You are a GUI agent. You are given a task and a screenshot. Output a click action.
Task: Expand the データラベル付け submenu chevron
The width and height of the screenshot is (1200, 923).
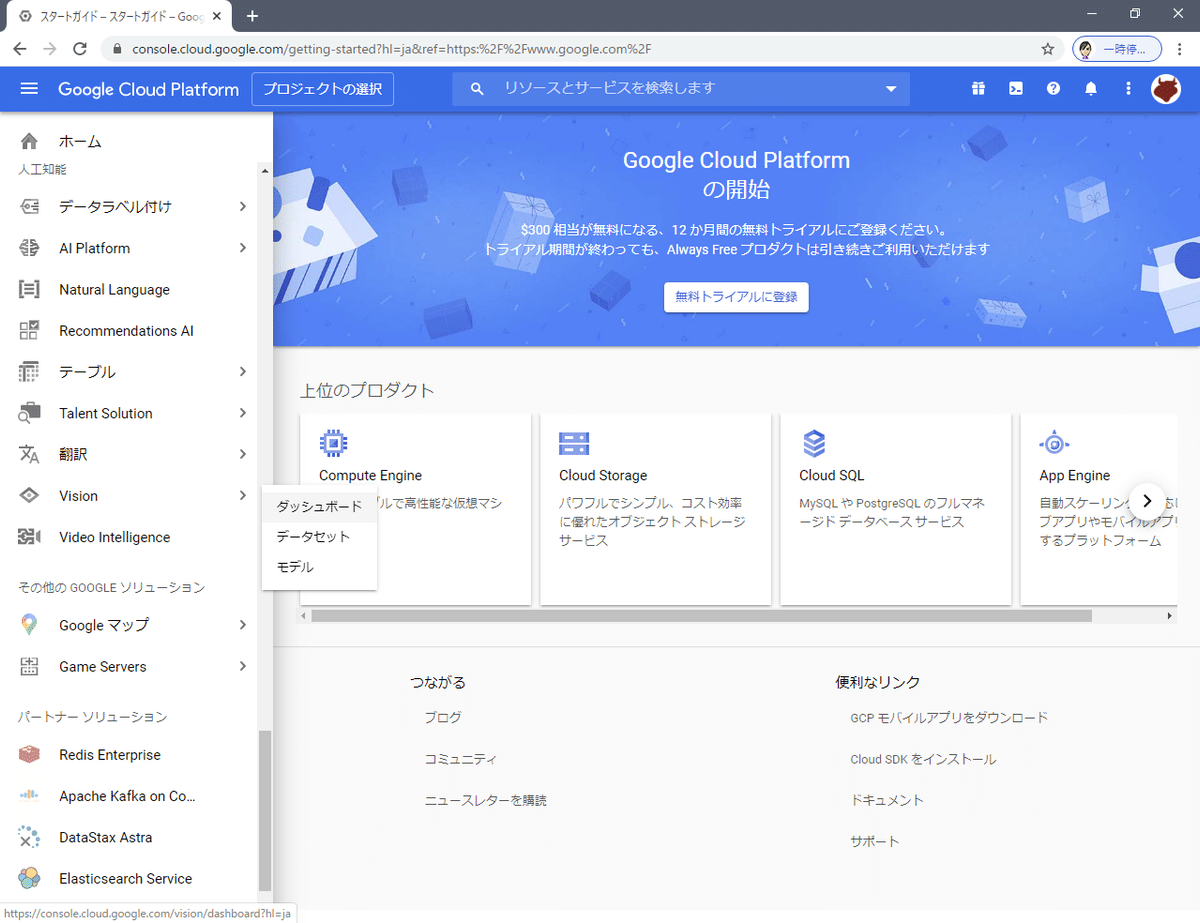[243, 207]
